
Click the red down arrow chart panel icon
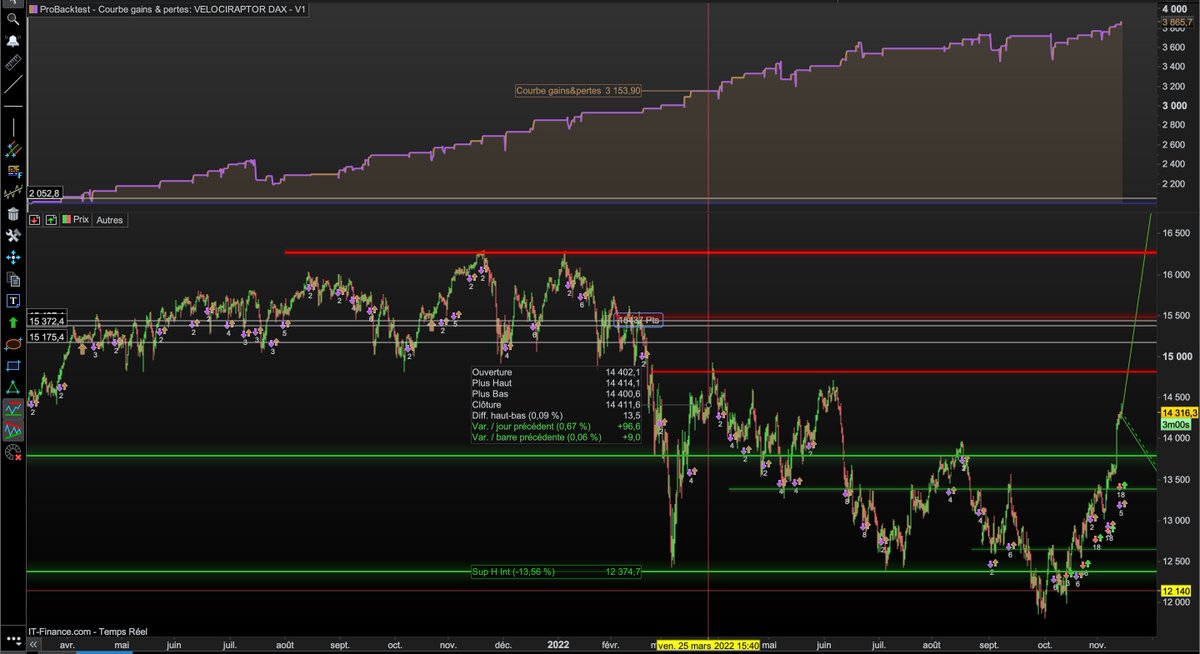click(x=35, y=219)
